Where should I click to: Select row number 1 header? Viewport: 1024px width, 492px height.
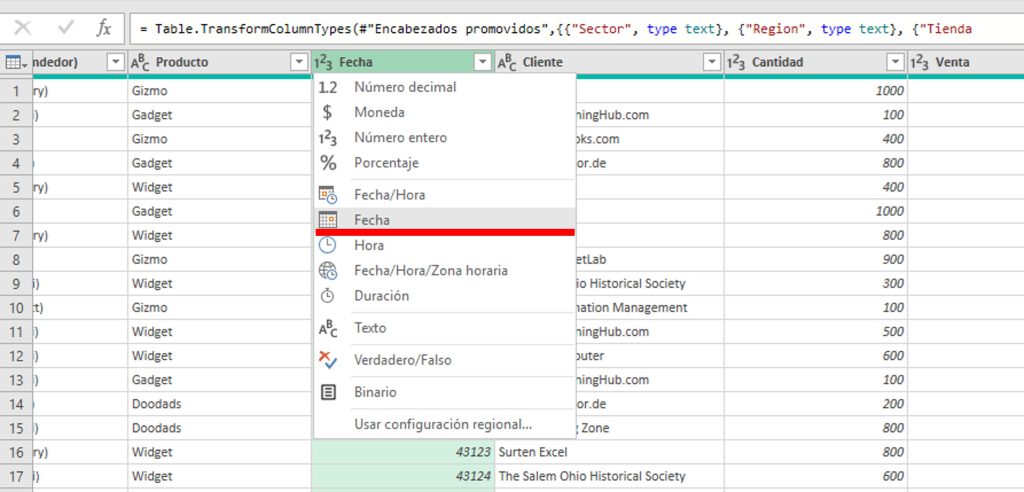(x=16, y=91)
